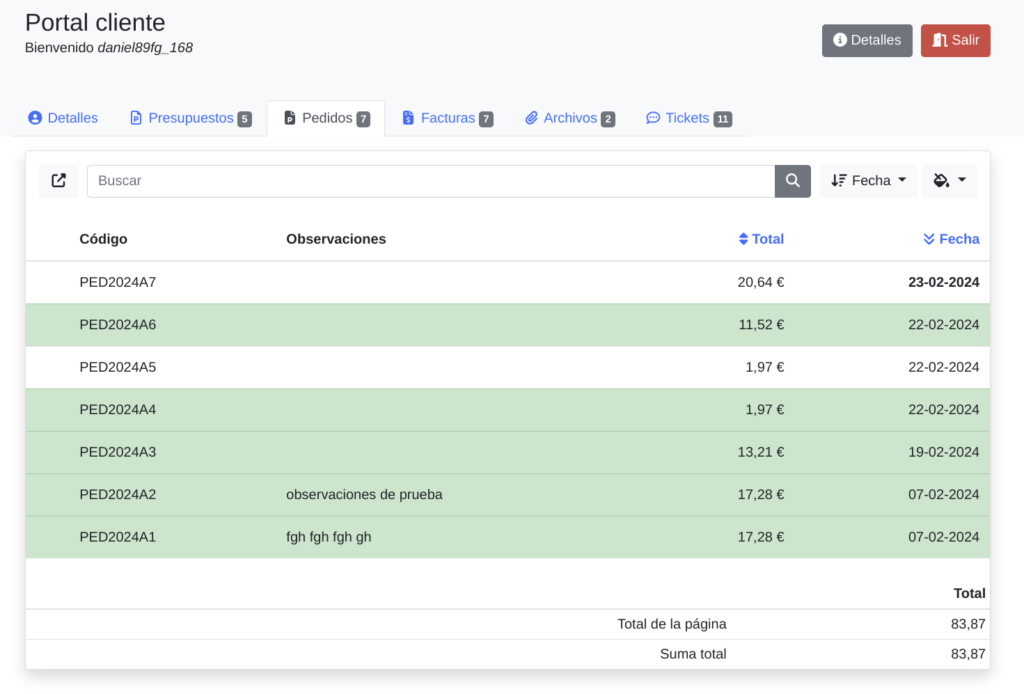The image size is (1024, 694).
Task: Click the external link export icon button
Action: [58, 181]
